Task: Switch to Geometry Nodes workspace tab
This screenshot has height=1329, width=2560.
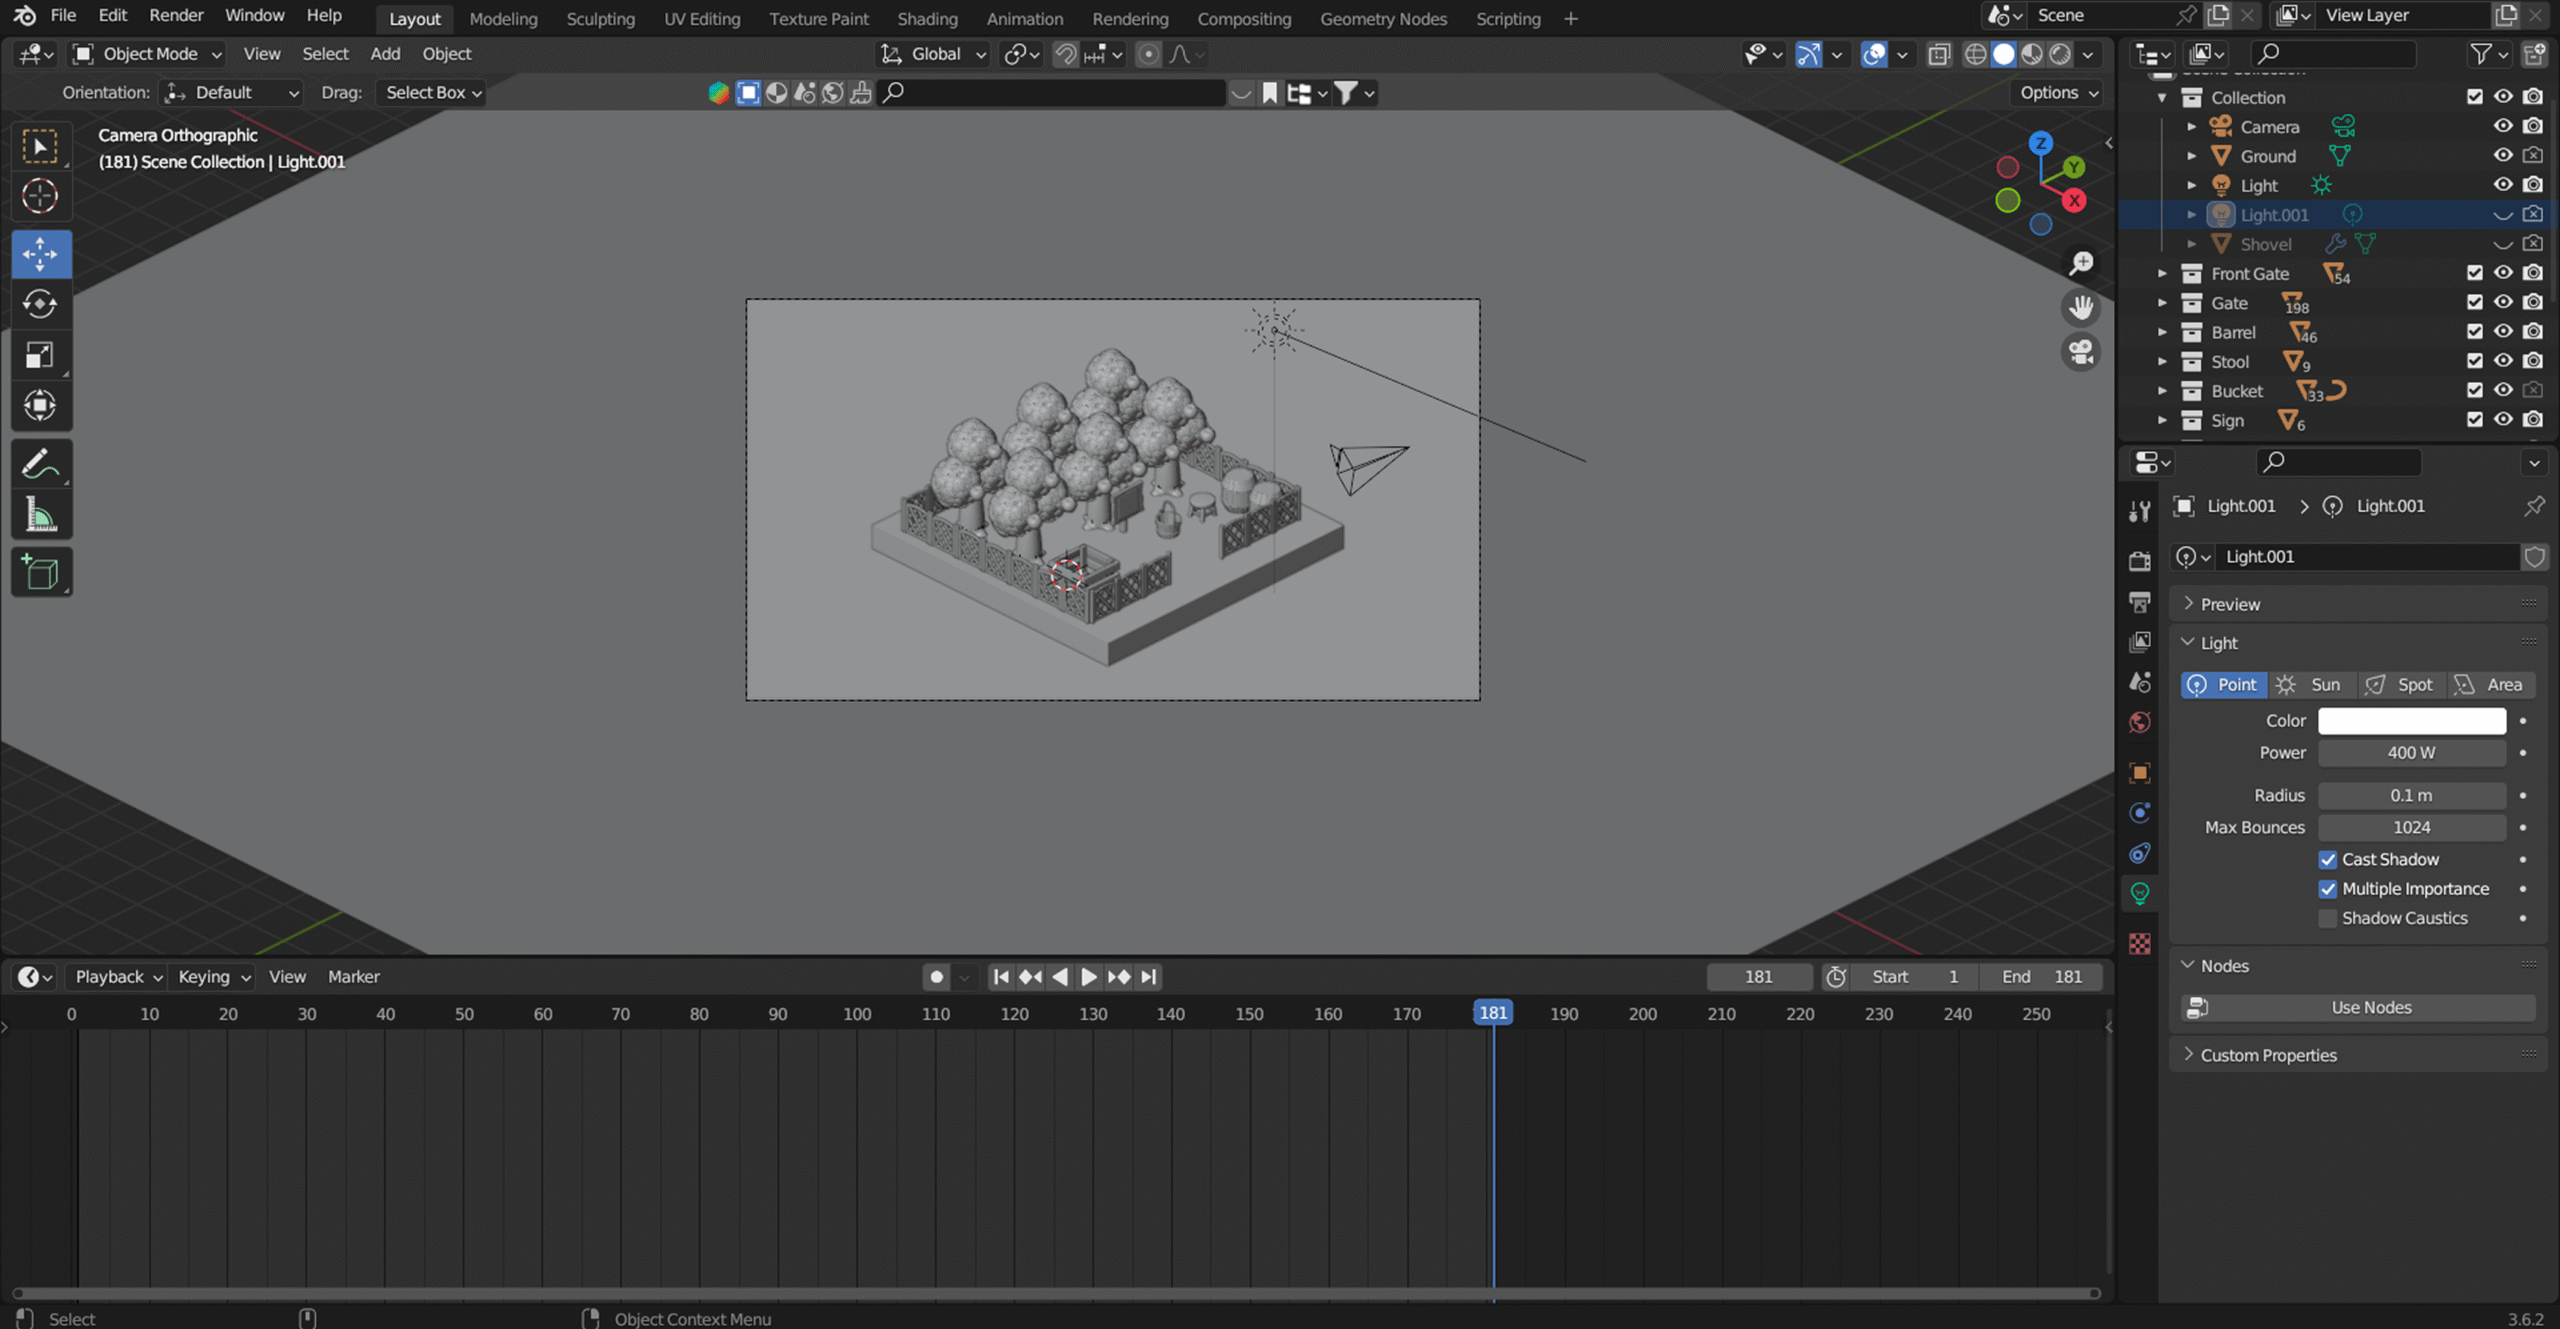Action: tap(1383, 18)
